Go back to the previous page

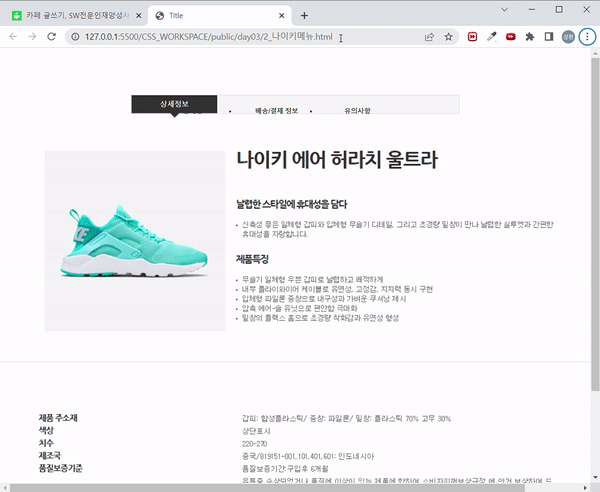point(13,37)
